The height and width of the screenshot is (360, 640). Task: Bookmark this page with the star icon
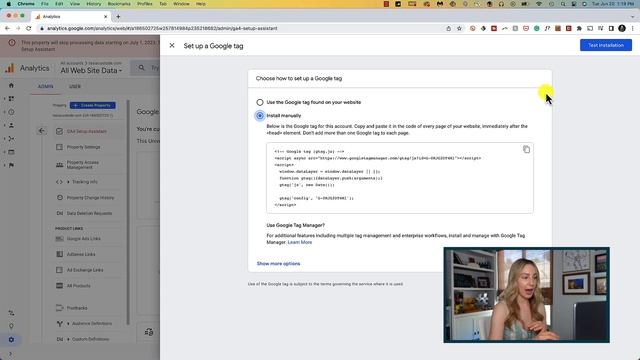[x=459, y=28]
